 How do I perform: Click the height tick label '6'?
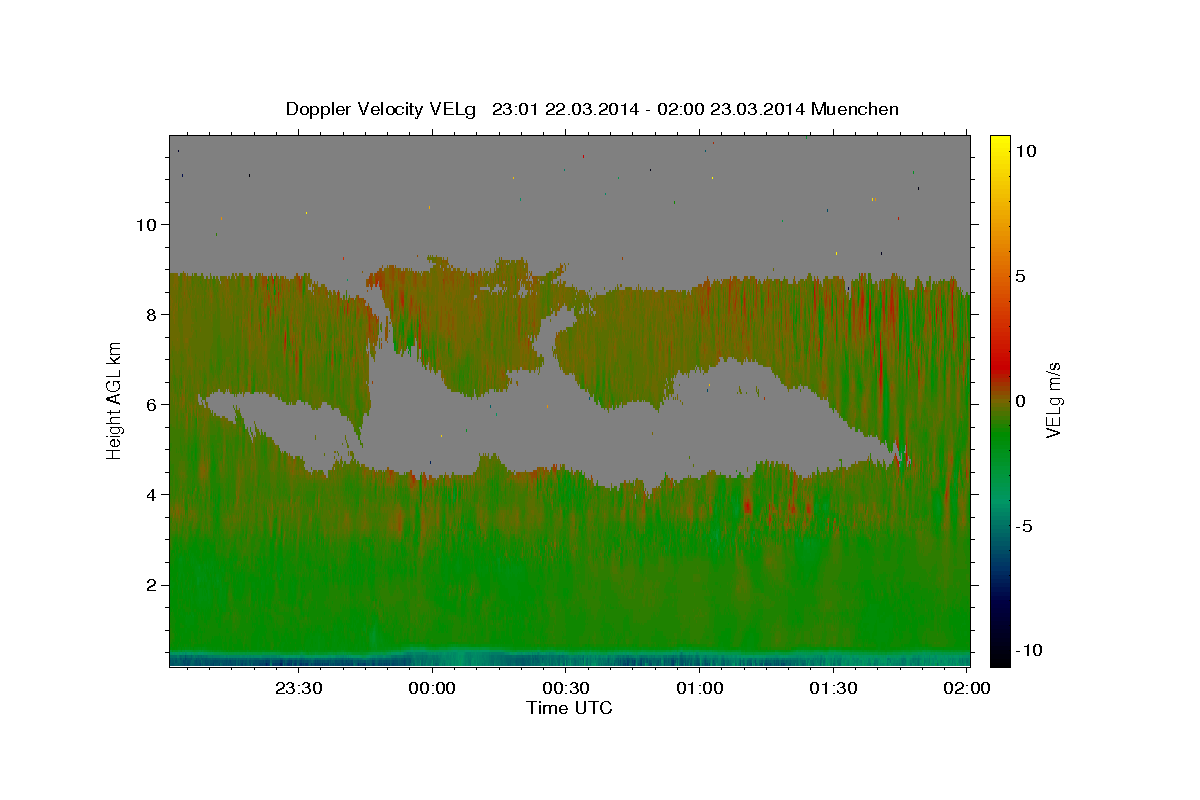tap(153, 404)
